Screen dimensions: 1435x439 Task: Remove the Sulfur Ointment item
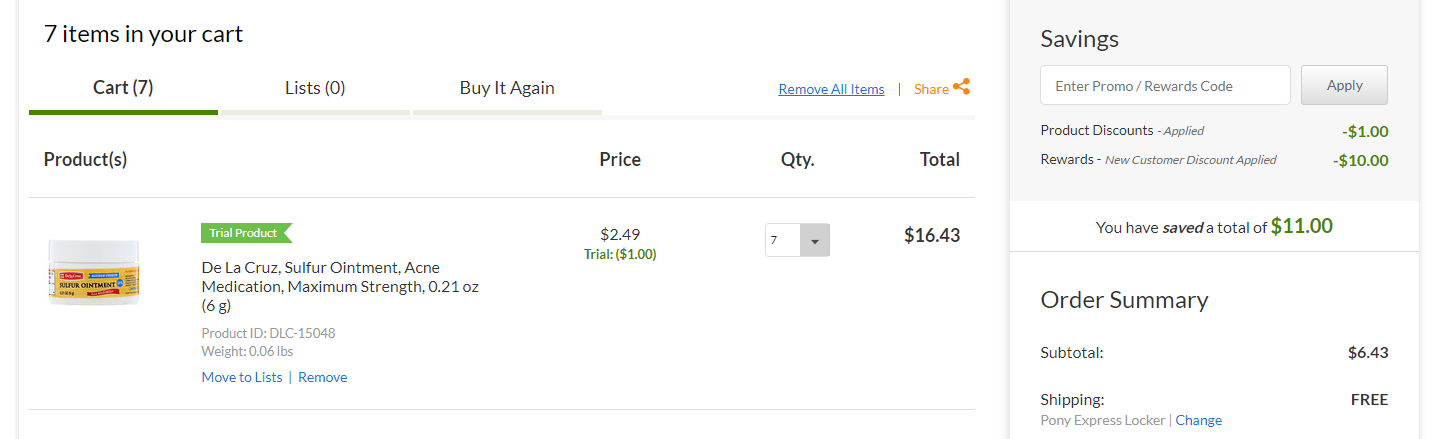323,377
